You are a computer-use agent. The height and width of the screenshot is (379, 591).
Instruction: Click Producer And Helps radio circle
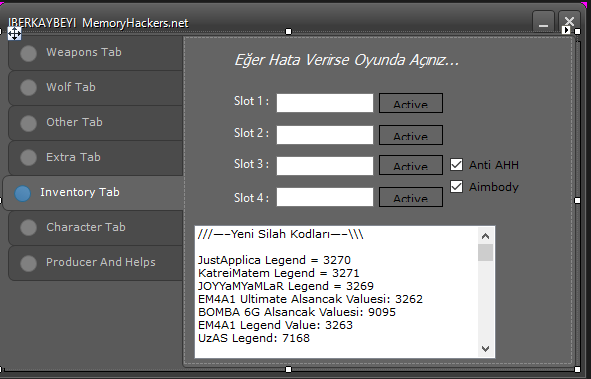pyautogui.click(x=28, y=263)
